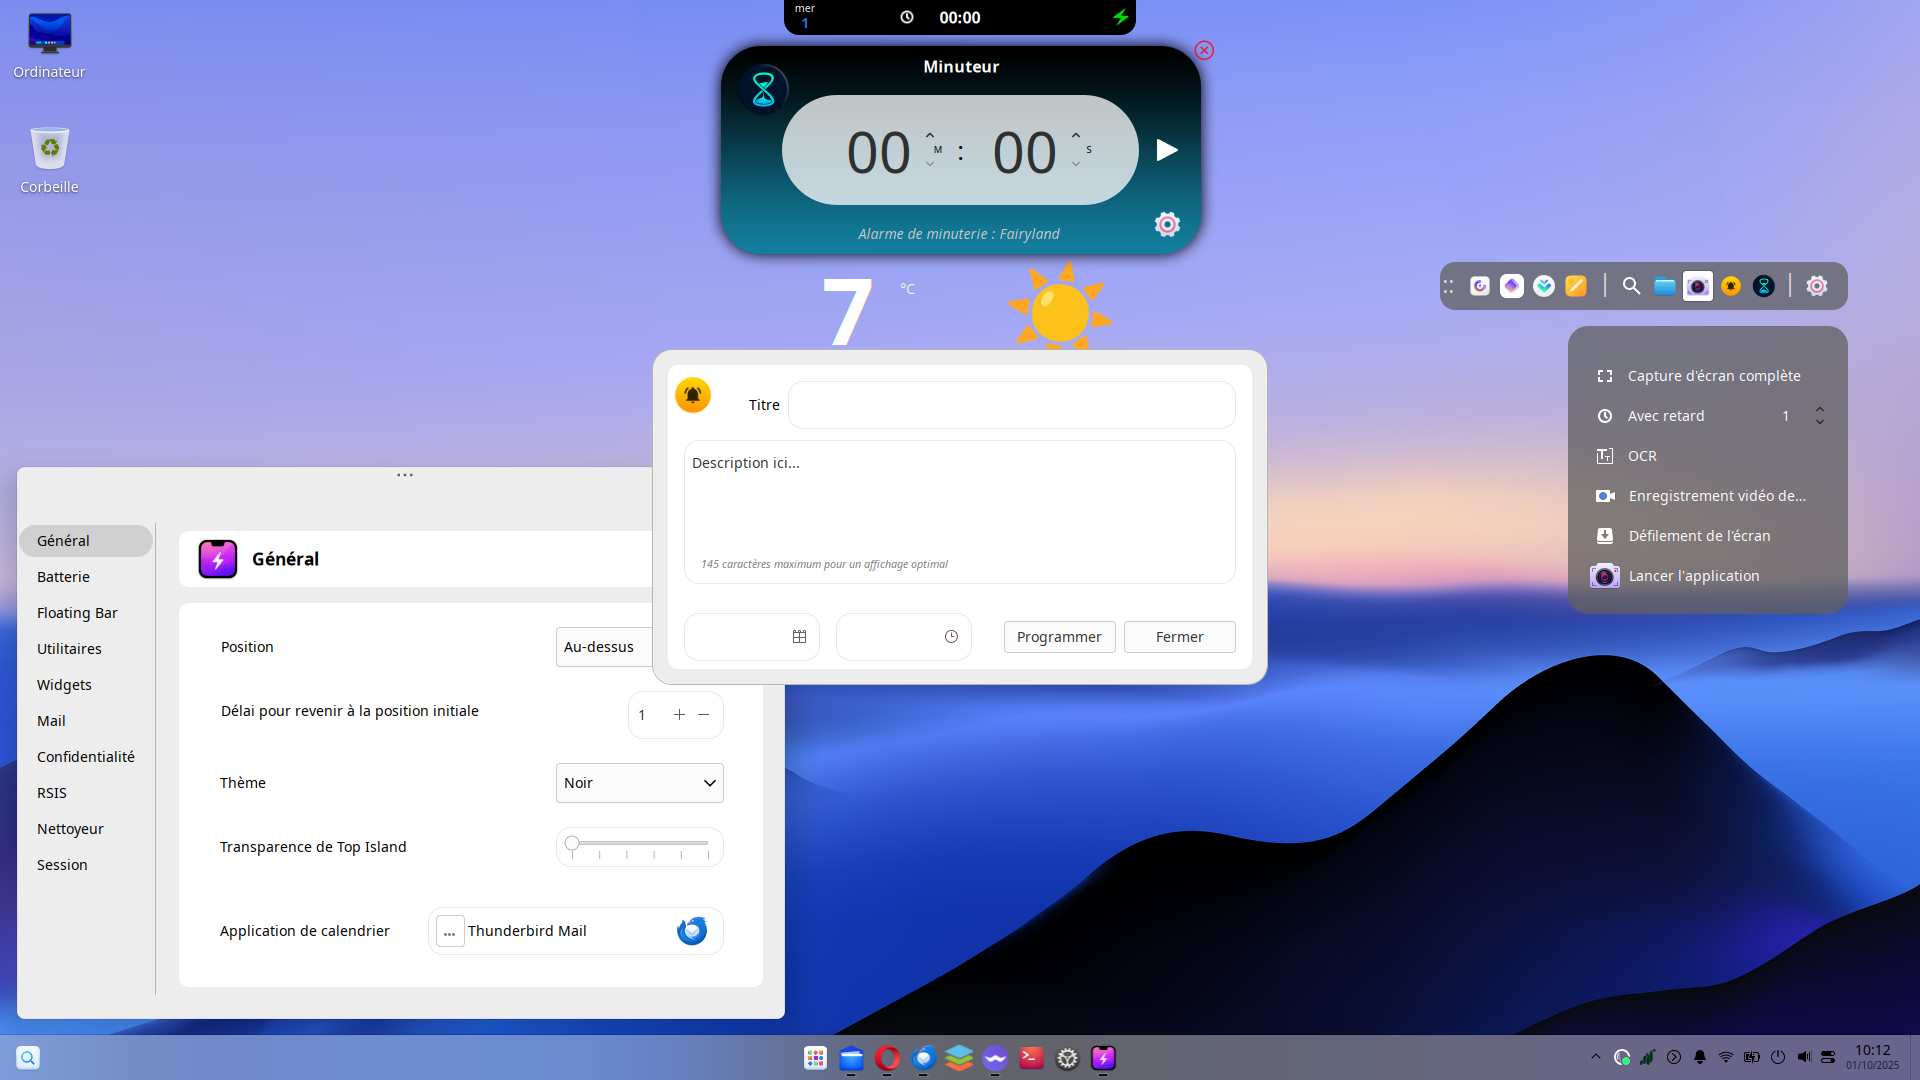This screenshot has width=1920, height=1080.
Task: Click the Description text area
Action: click(959, 512)
